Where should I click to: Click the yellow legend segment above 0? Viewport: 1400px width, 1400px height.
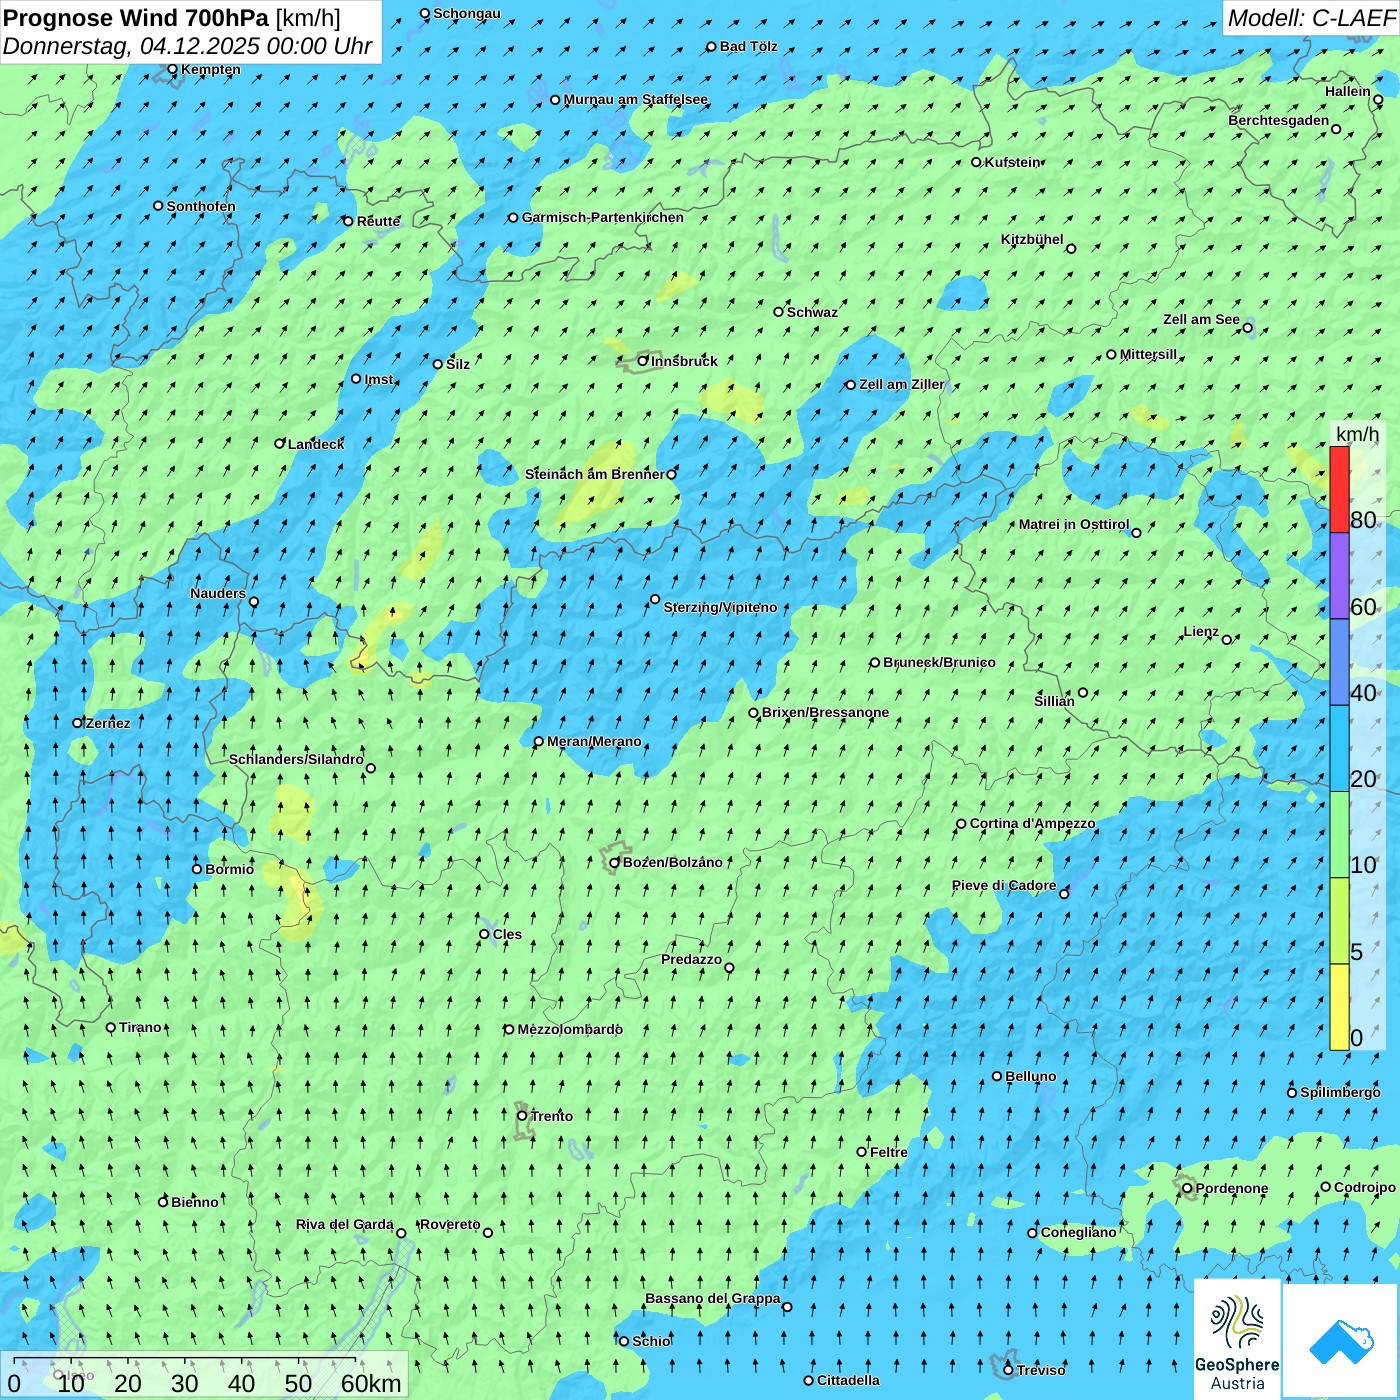pos(1339,1007)
